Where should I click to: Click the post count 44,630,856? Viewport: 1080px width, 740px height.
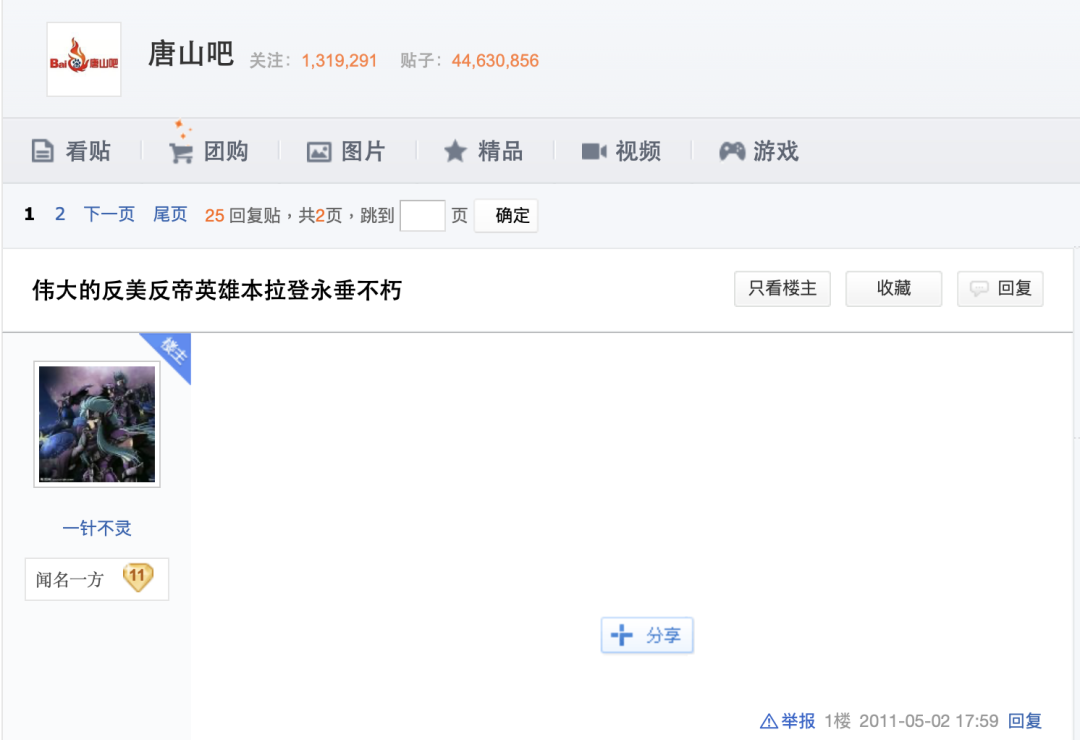(x=495, y=61)
